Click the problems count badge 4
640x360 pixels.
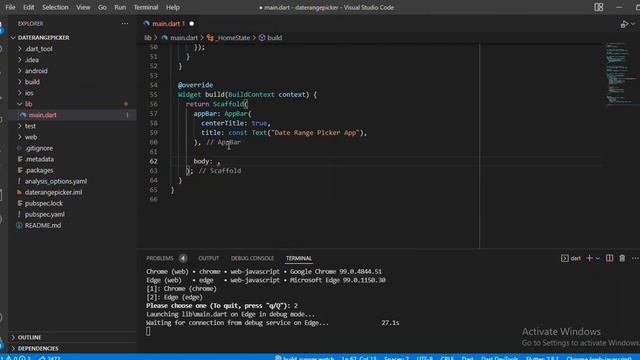(x=183, y=258)
